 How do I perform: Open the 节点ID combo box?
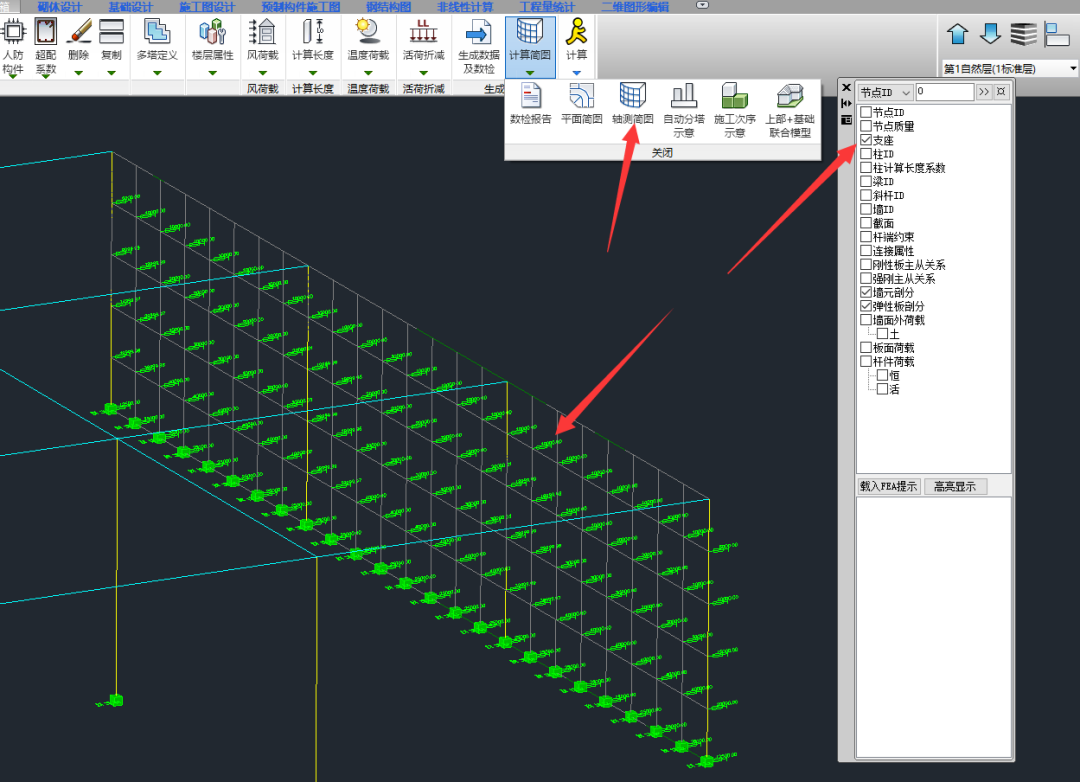906,92
